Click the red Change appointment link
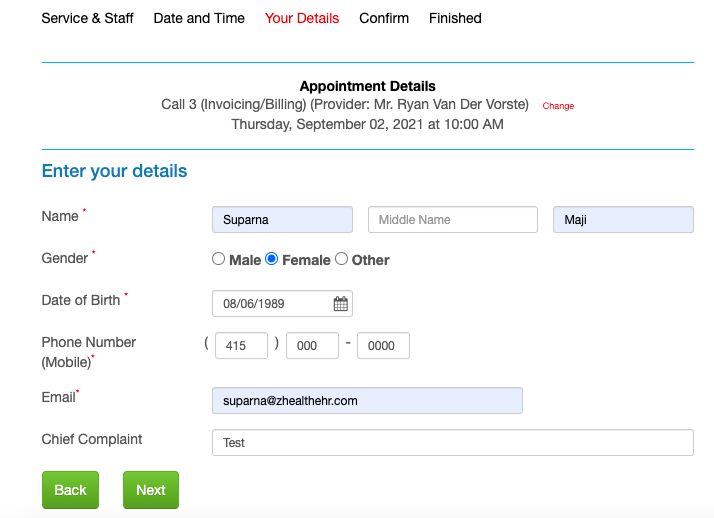The height and width of the screenshot is (518, 714). click(x=558, y=106)
